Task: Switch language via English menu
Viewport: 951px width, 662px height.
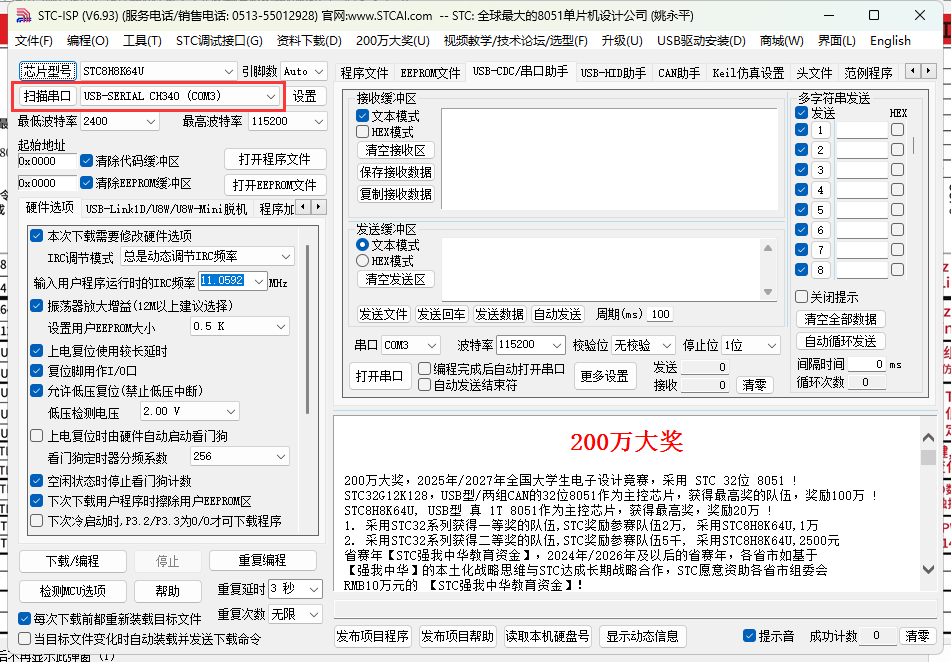Action: [x=890, y=41]
